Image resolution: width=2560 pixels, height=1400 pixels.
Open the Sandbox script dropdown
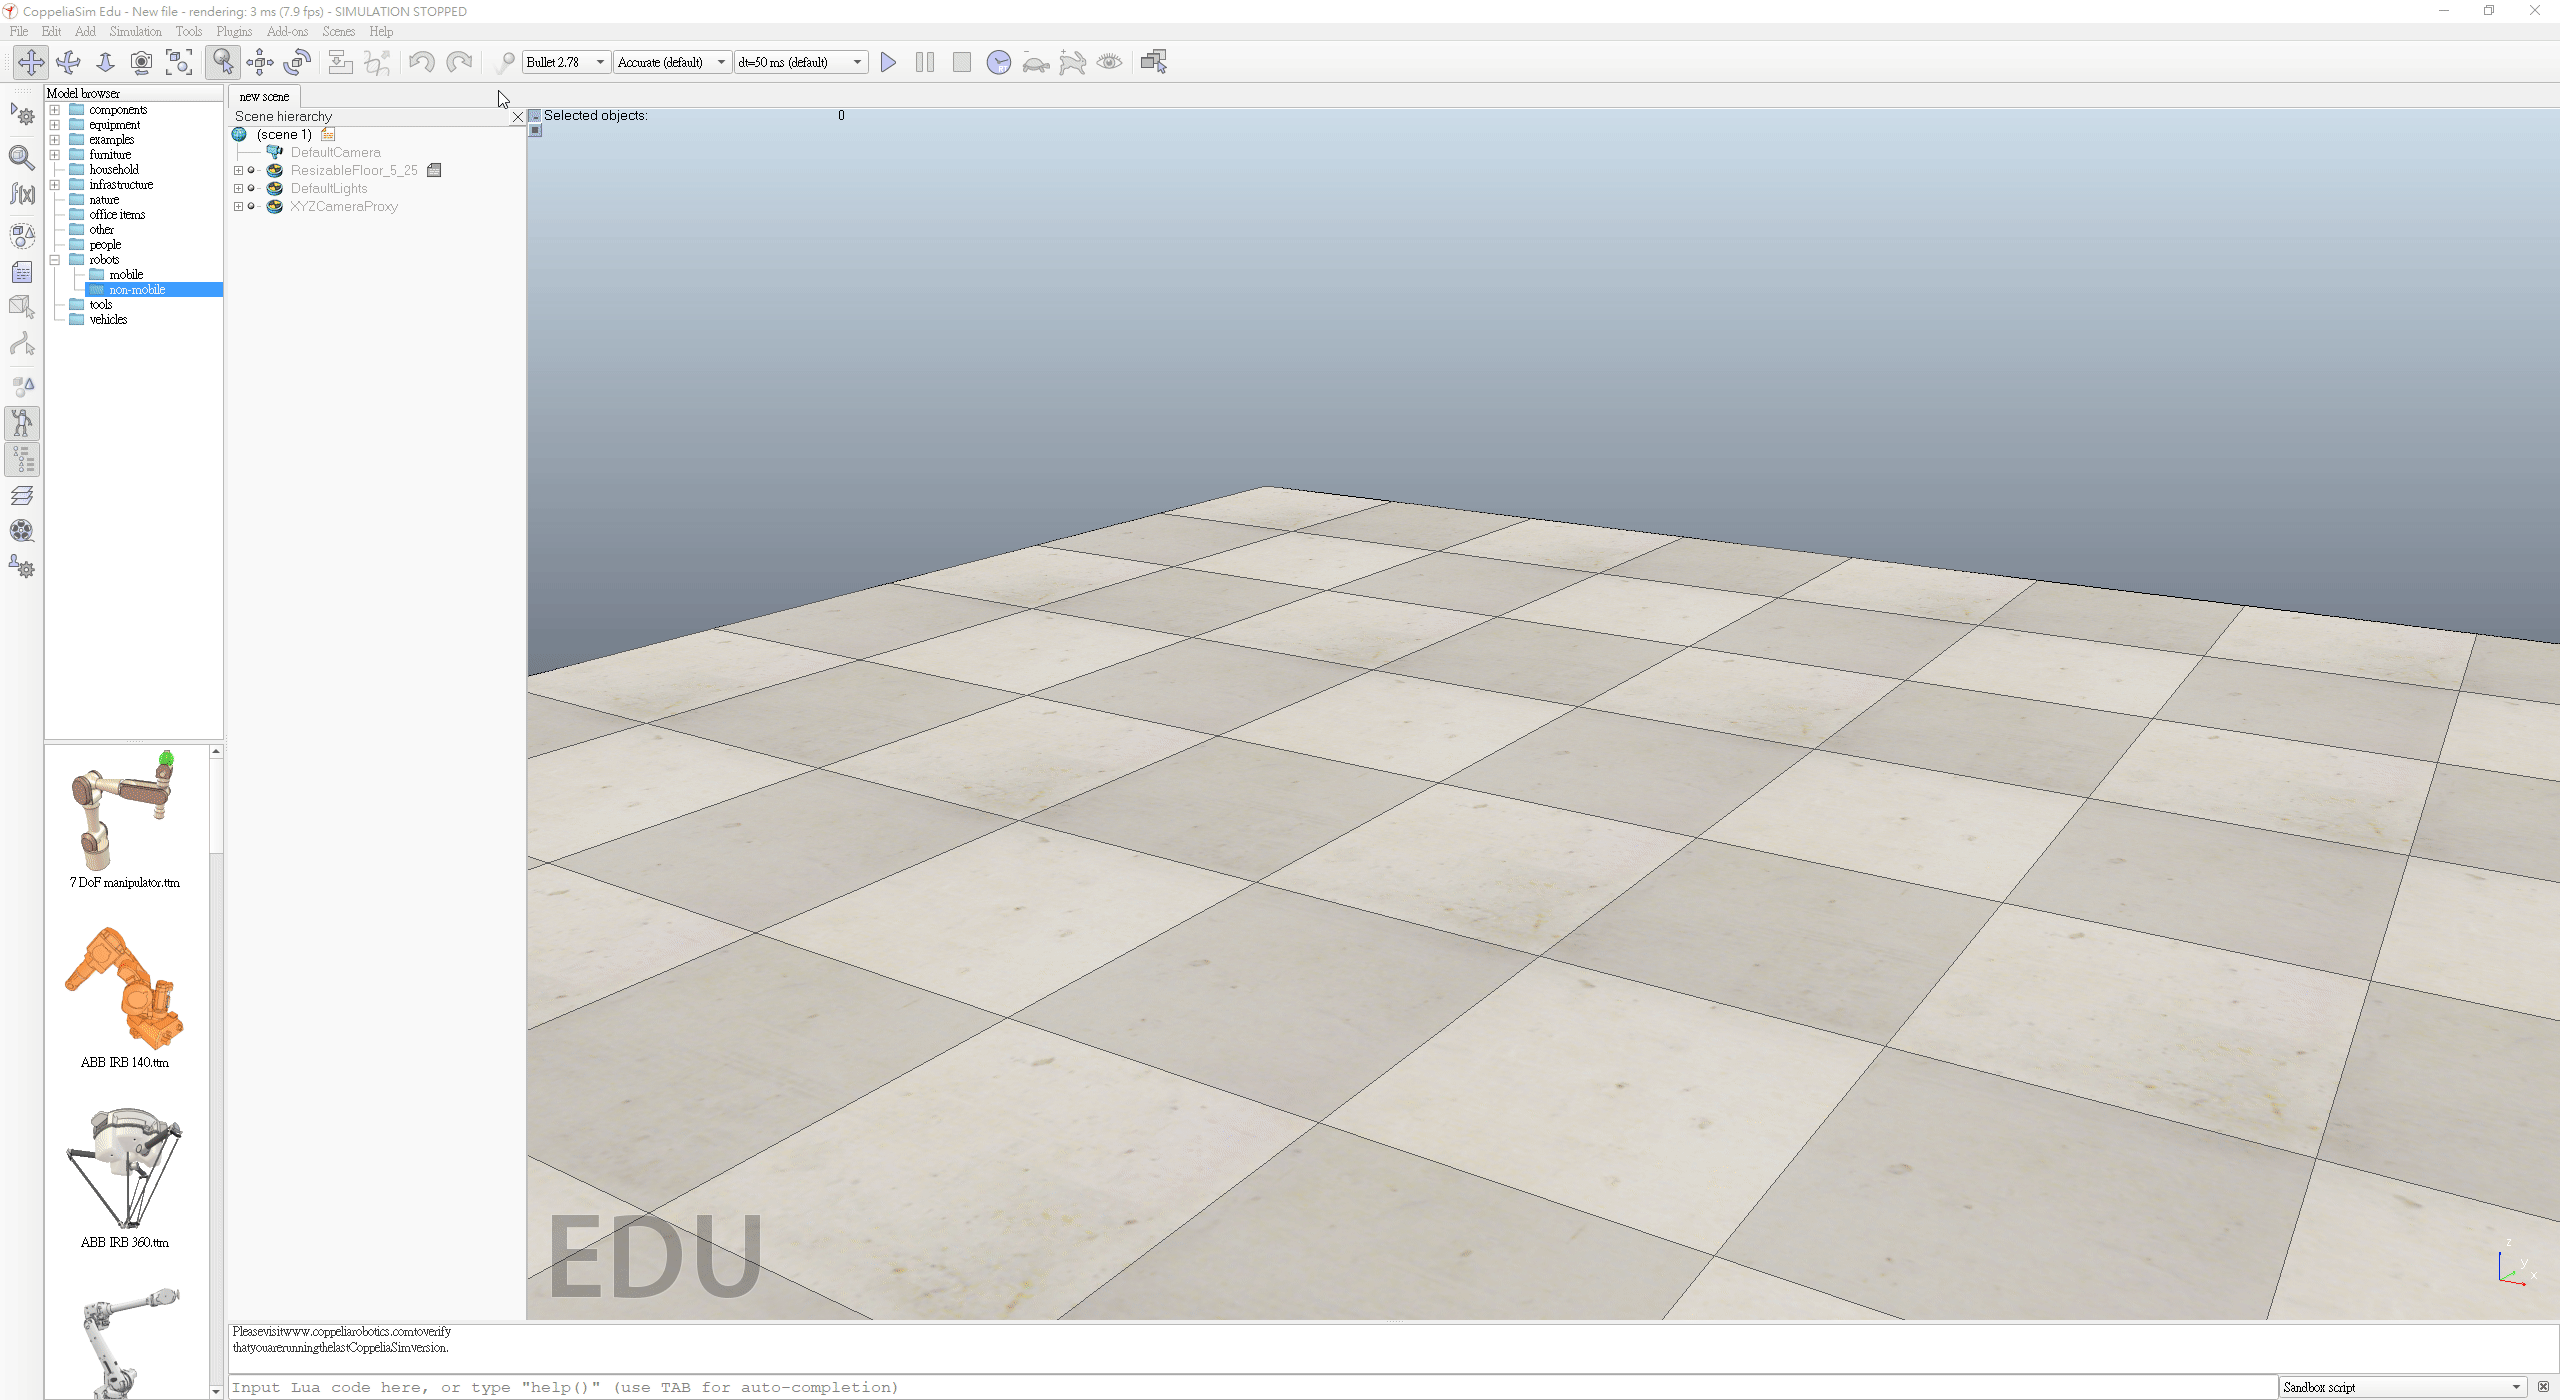point(2403,1387)
